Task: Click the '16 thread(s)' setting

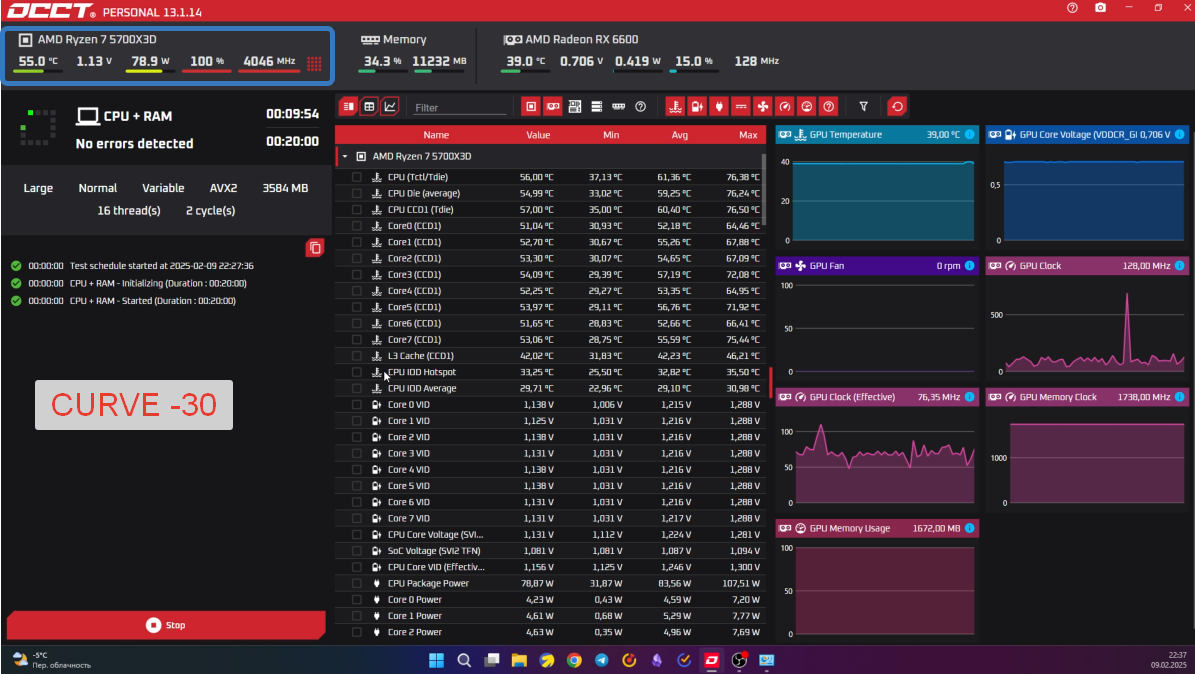Action: pos(129,210)
